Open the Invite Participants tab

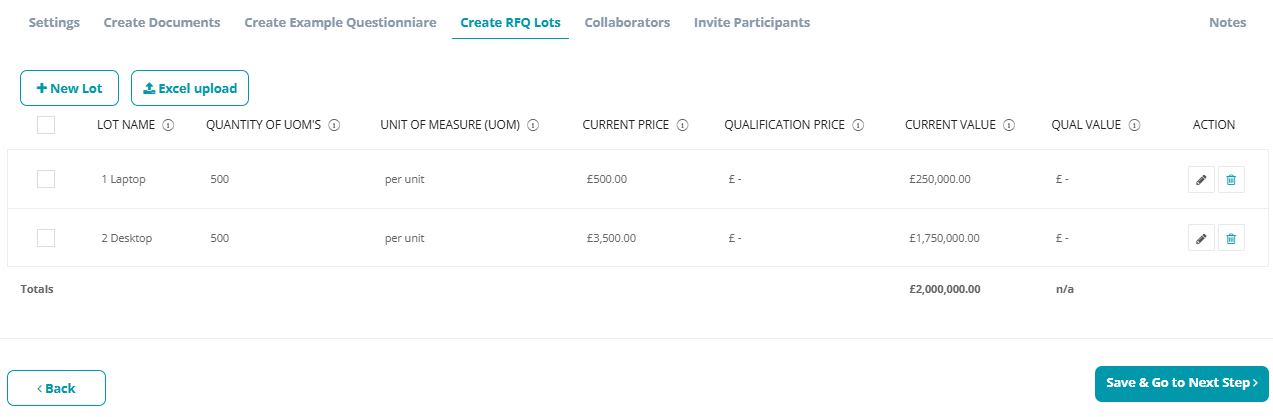click(x=752, y=22)
